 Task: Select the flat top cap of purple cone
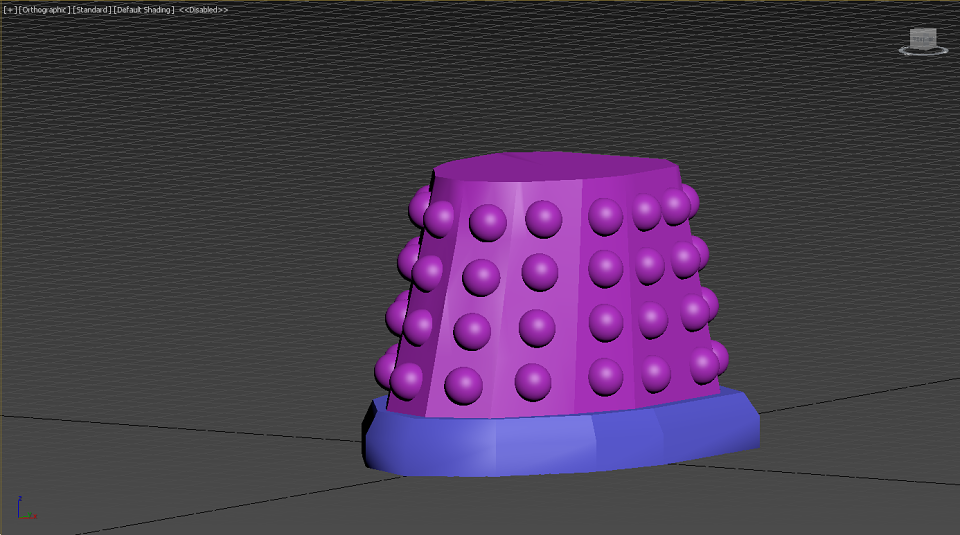[556, 167]
